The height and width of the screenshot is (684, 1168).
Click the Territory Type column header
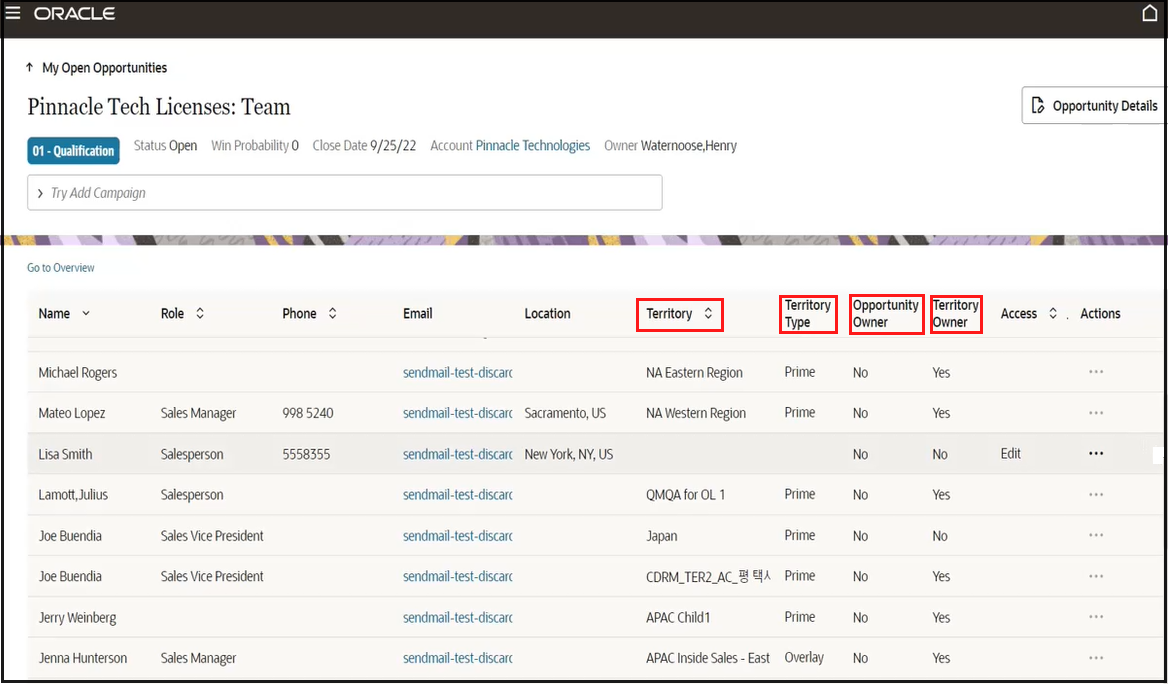click(807, 314)
